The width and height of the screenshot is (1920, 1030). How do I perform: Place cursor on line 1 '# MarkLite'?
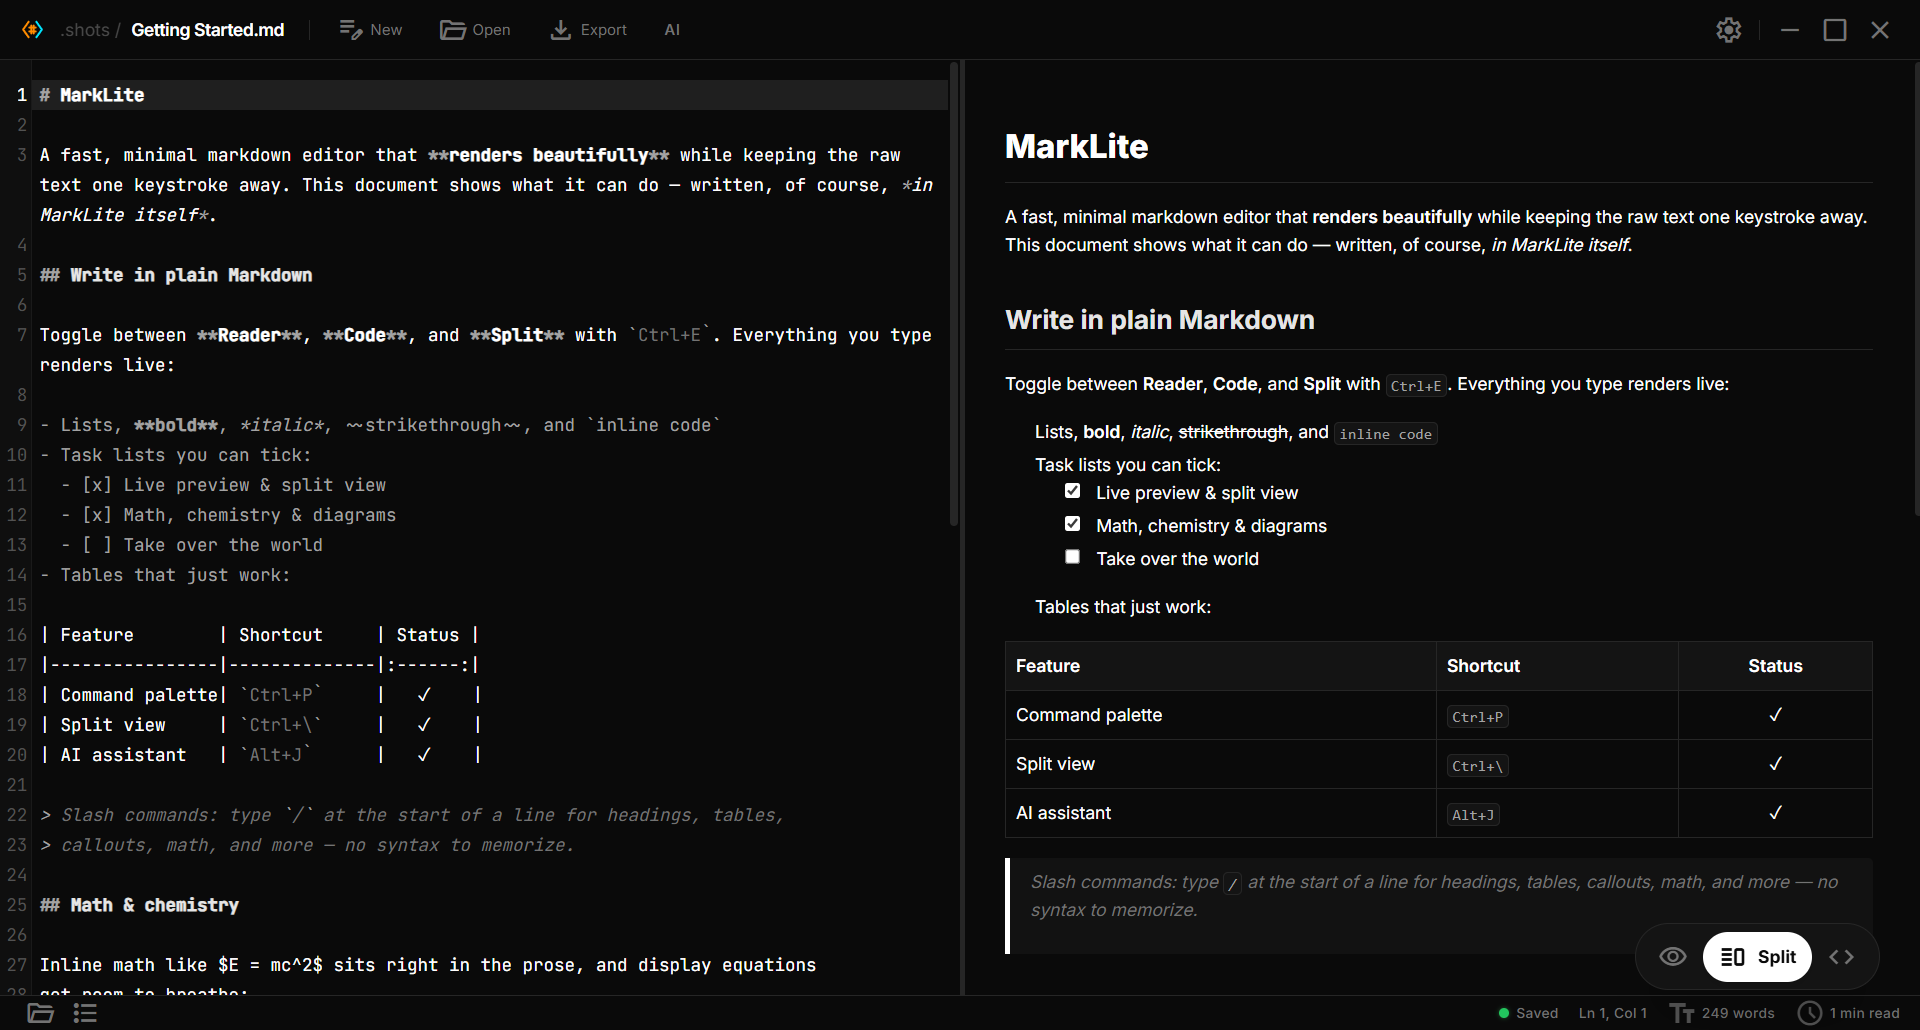[490, 95]
